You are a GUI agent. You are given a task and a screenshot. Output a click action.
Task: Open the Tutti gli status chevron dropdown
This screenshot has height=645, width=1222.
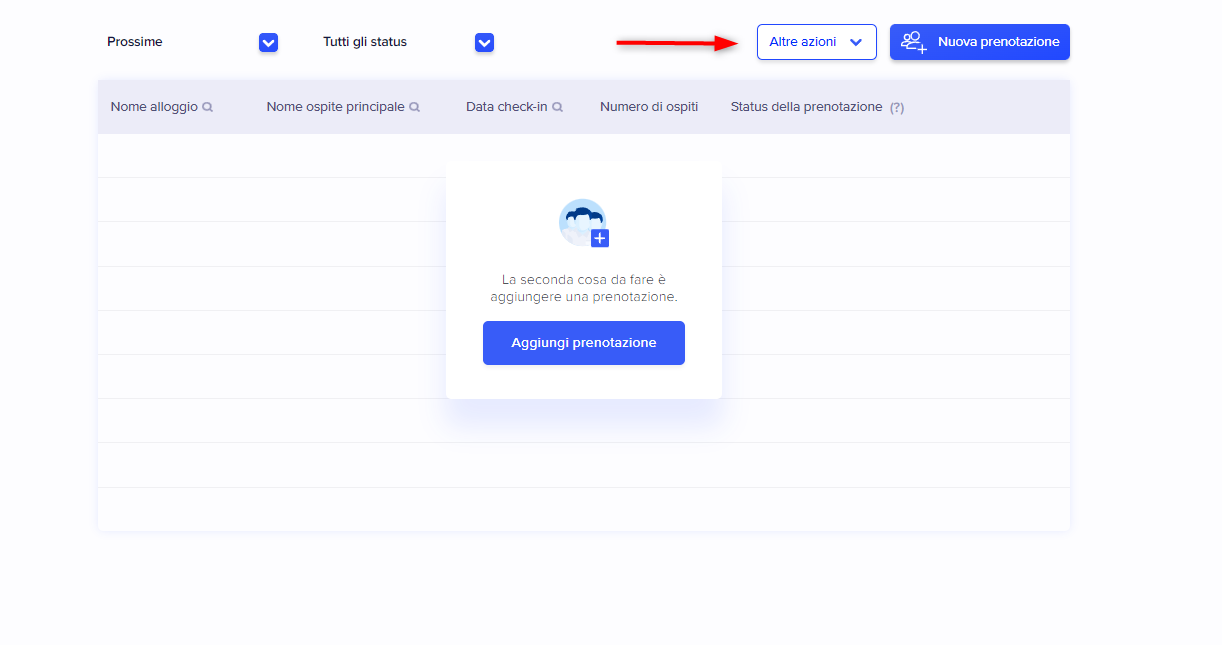pyautogui.click(x=484, y=42)
